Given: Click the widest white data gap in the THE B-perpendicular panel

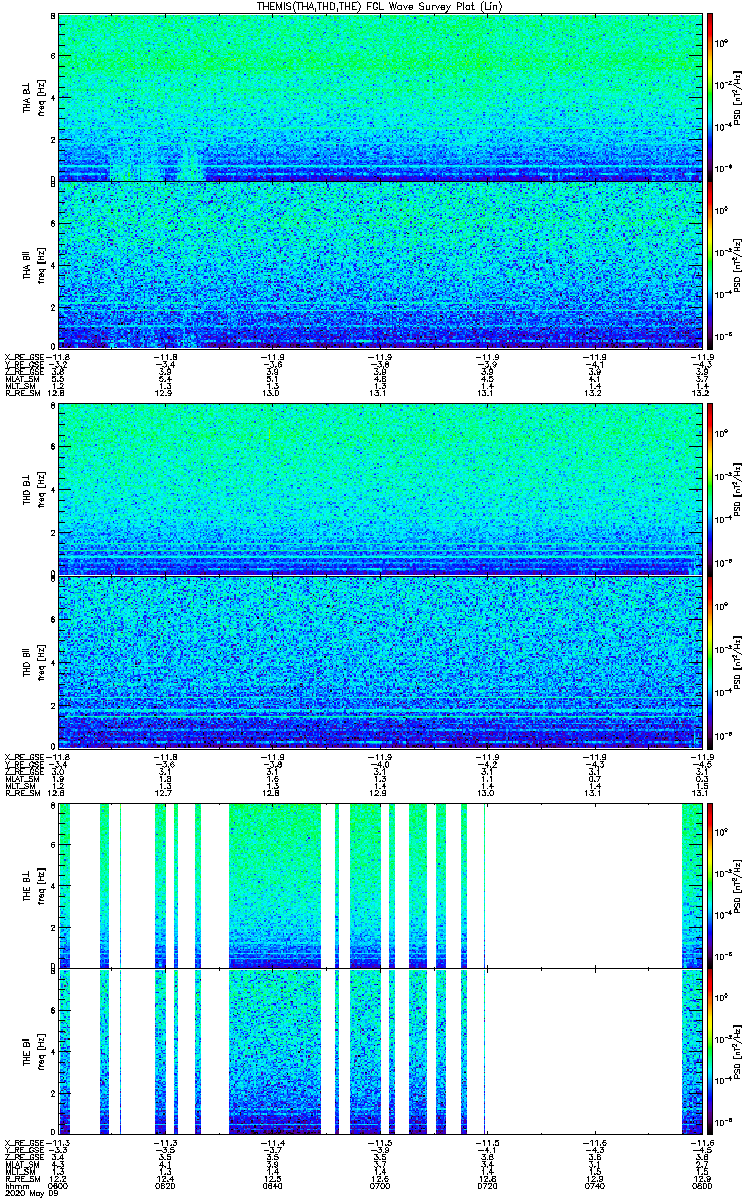Looking at the screenshot, I should [583, 885].
